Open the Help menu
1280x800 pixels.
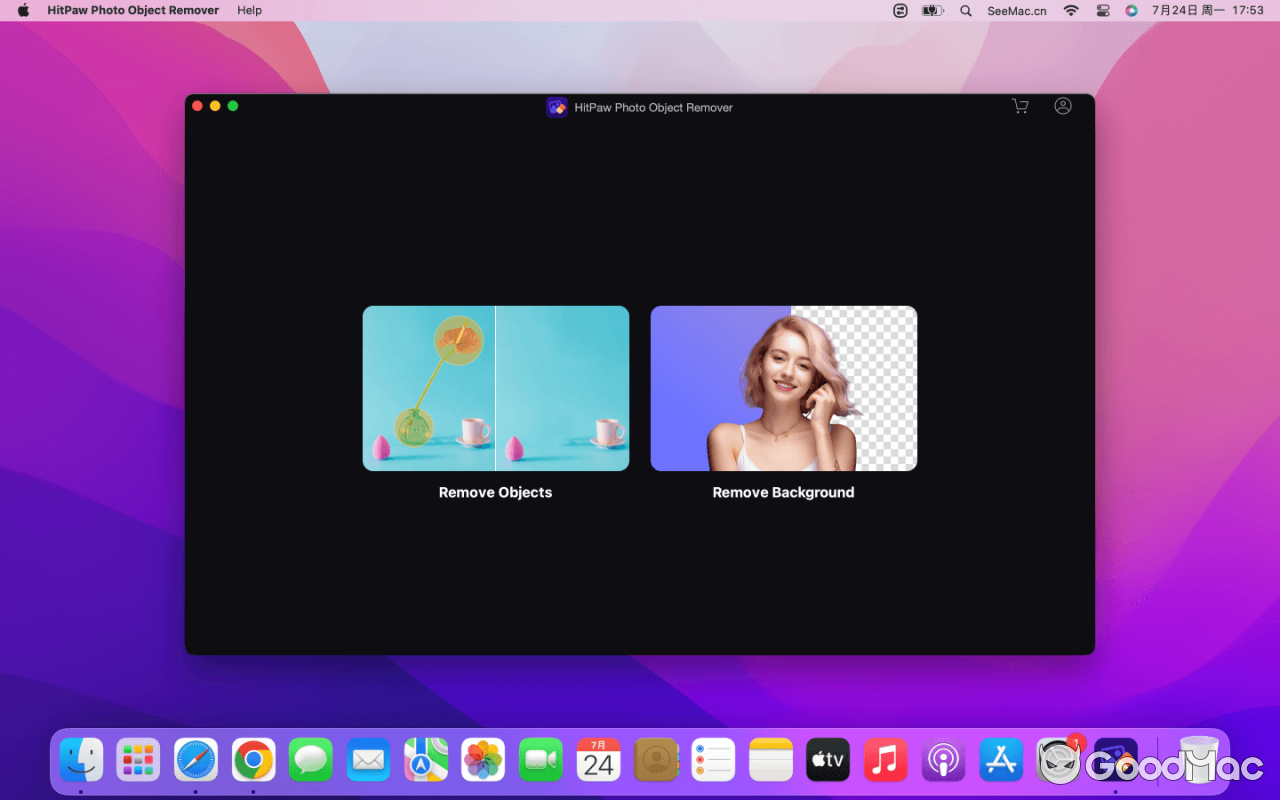[x=249, y=10]
